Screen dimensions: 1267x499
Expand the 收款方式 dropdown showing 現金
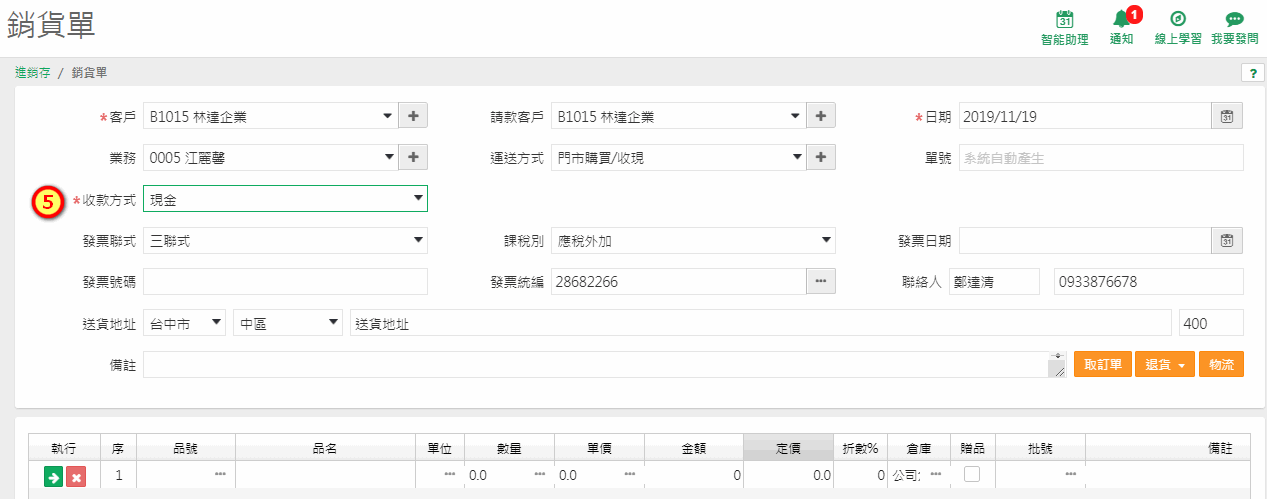pos(285,199)
